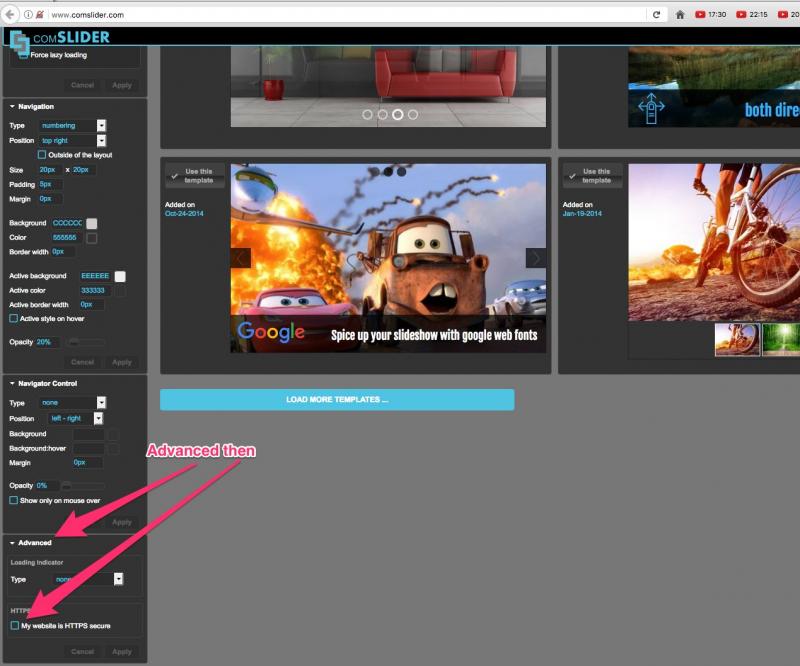This screenshot has height=666, width=800.
Task: Reload the page with the refresh icon
Action: pos(657,14)
